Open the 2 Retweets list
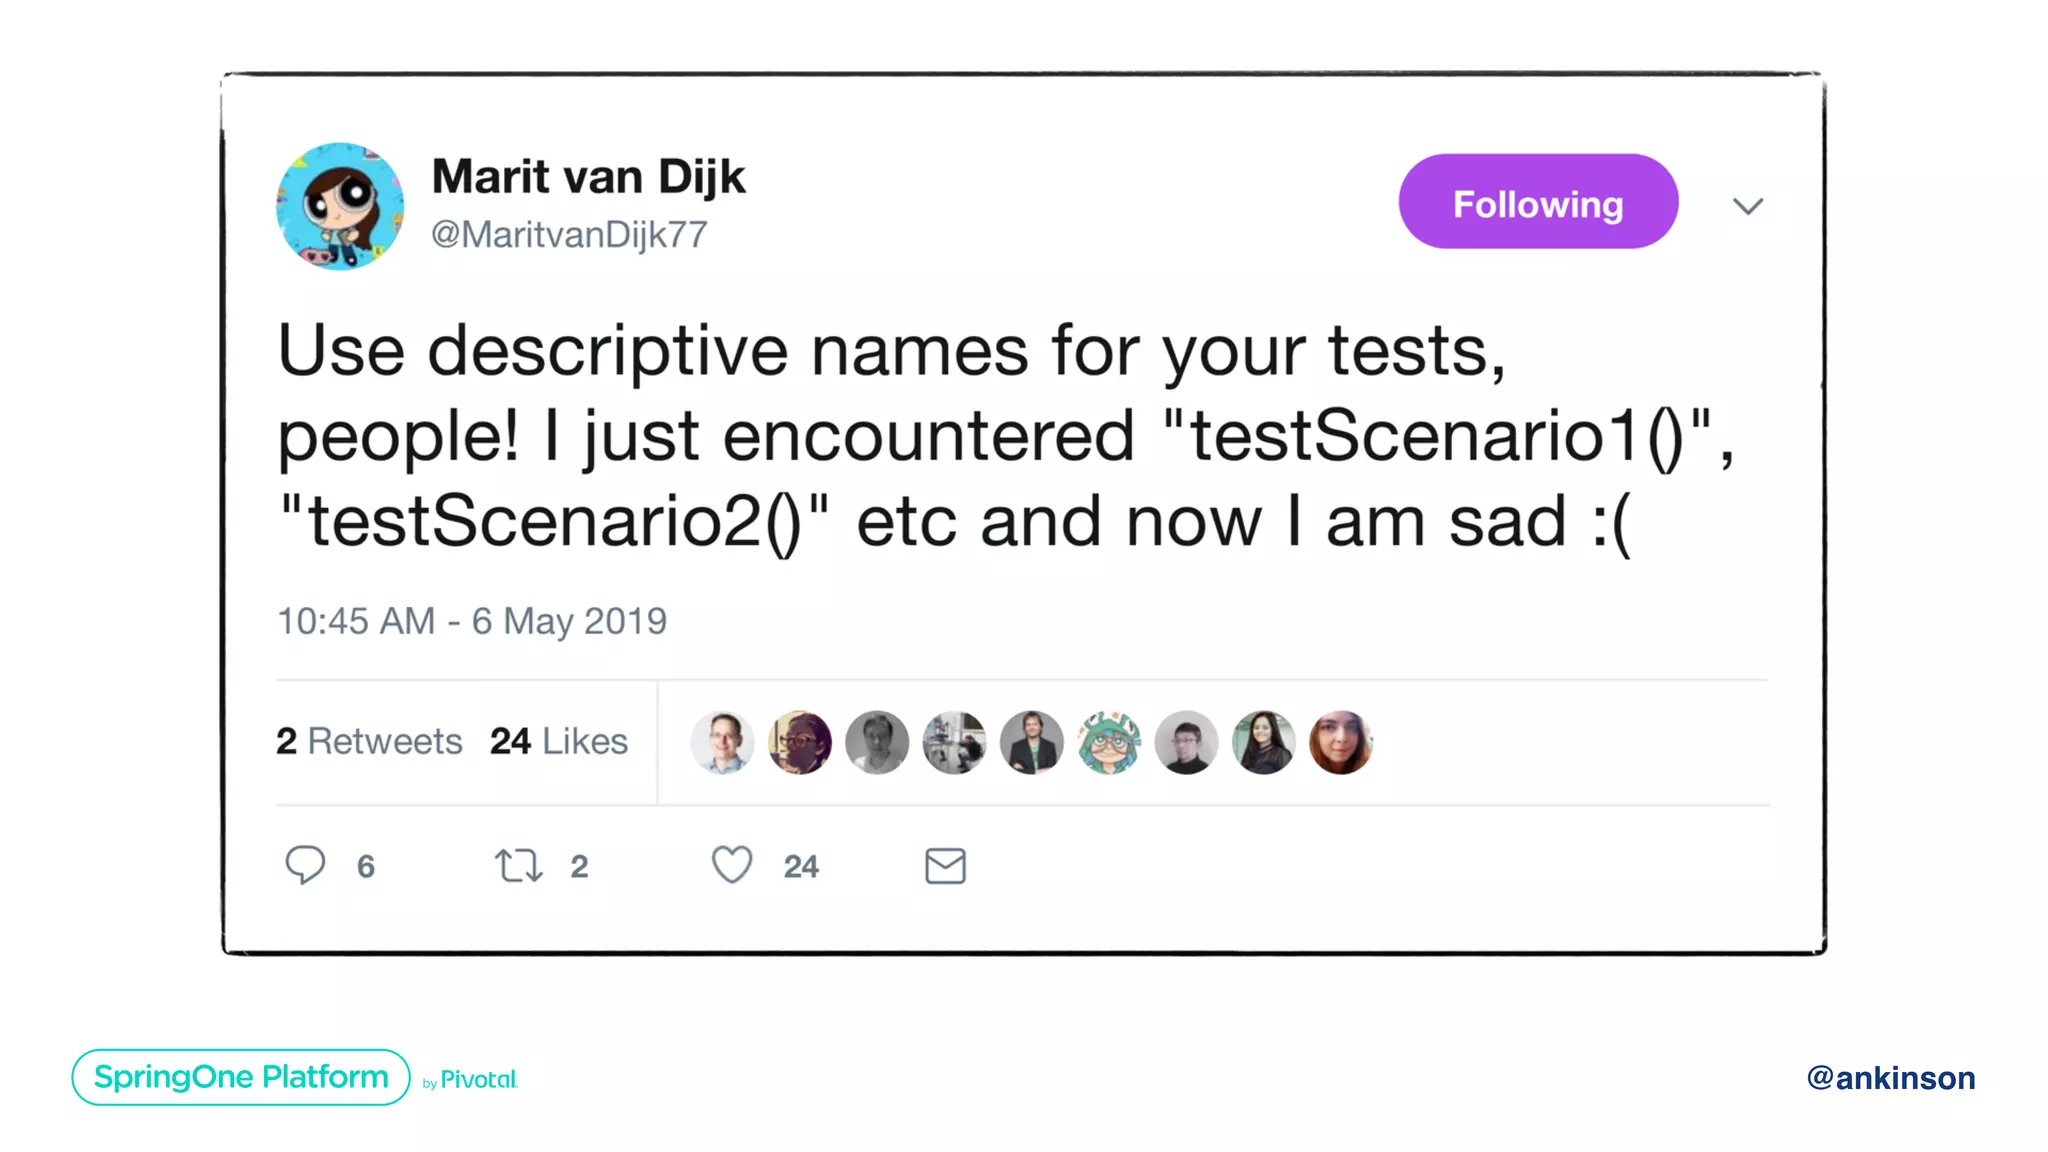Viewport: 2048px width, 1152px height. pyautogui.click(x=369, y=741)
